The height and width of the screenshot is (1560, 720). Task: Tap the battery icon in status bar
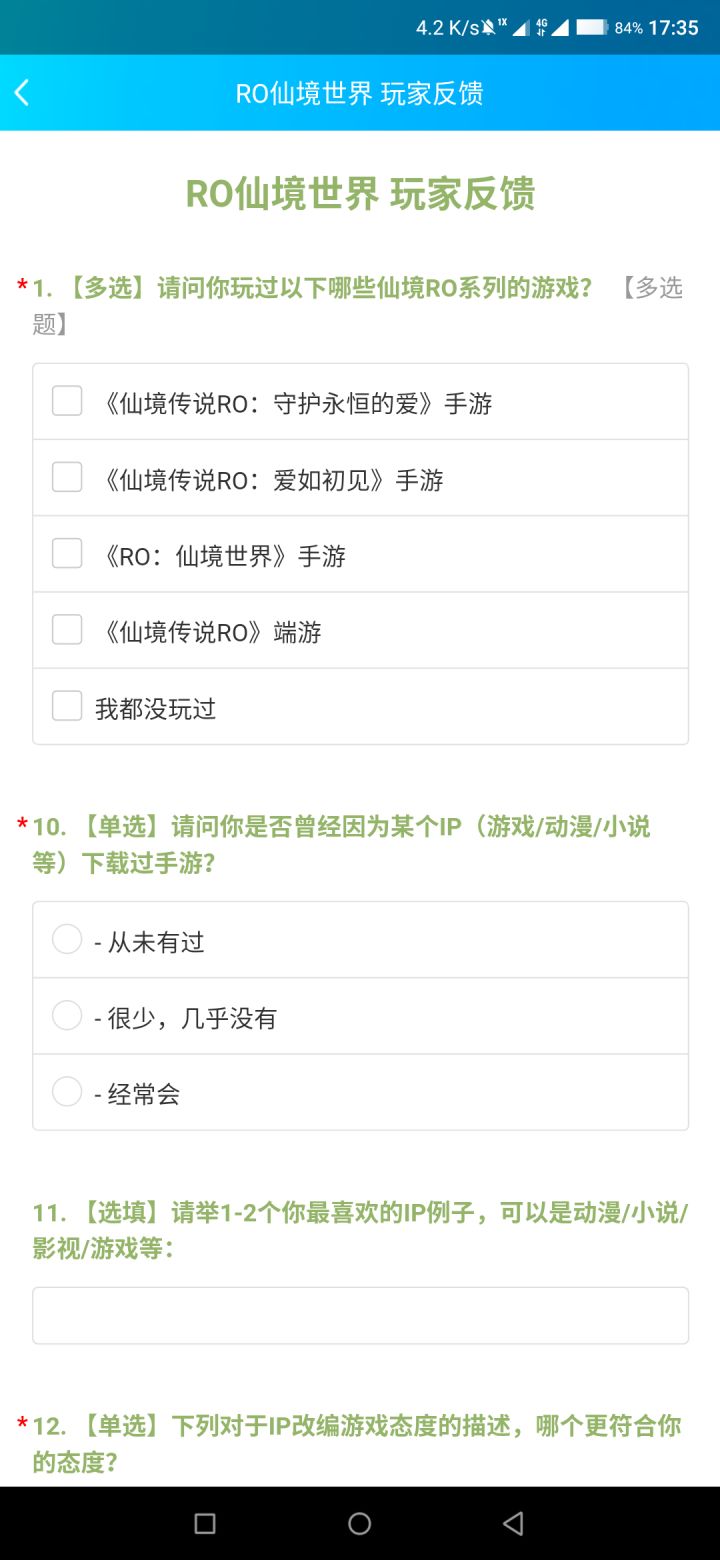tap(592, 28)
